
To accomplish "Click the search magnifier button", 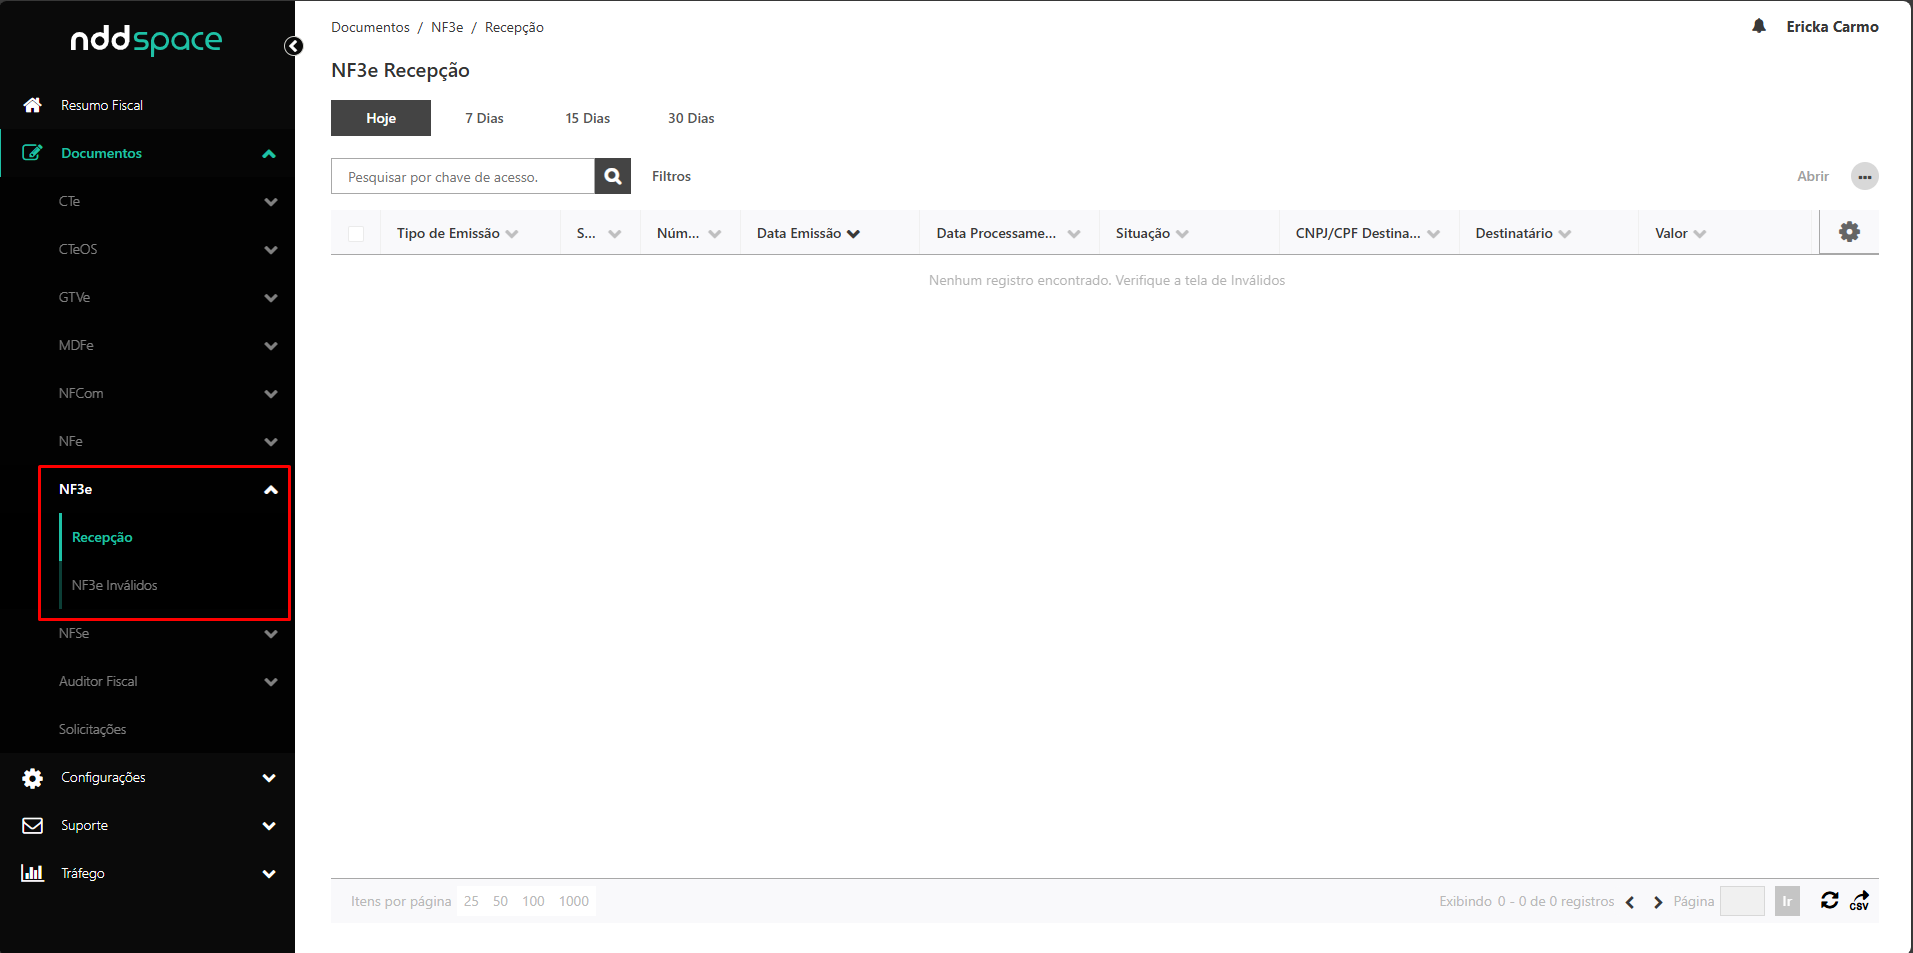I will pyautogui.click(x=612, y=176).
